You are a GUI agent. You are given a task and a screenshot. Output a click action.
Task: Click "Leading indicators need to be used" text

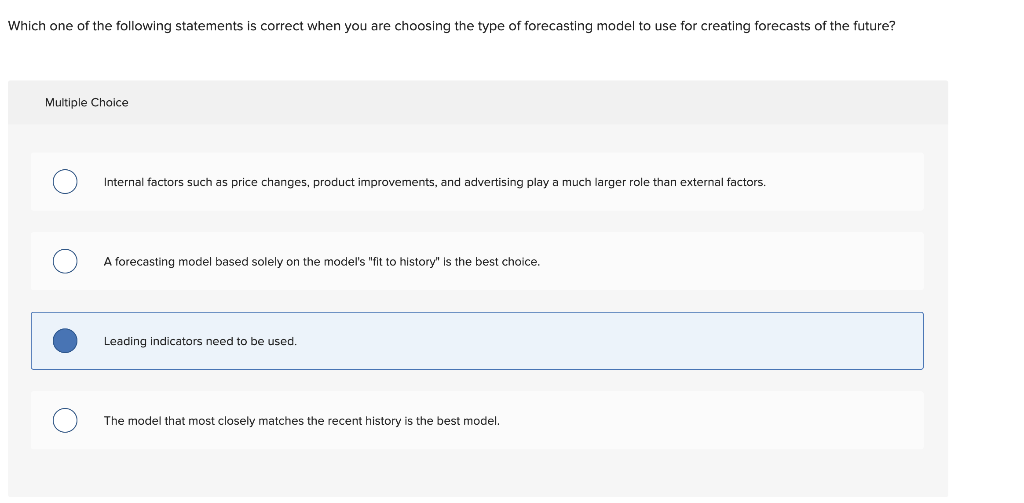(x=200, y=342)
